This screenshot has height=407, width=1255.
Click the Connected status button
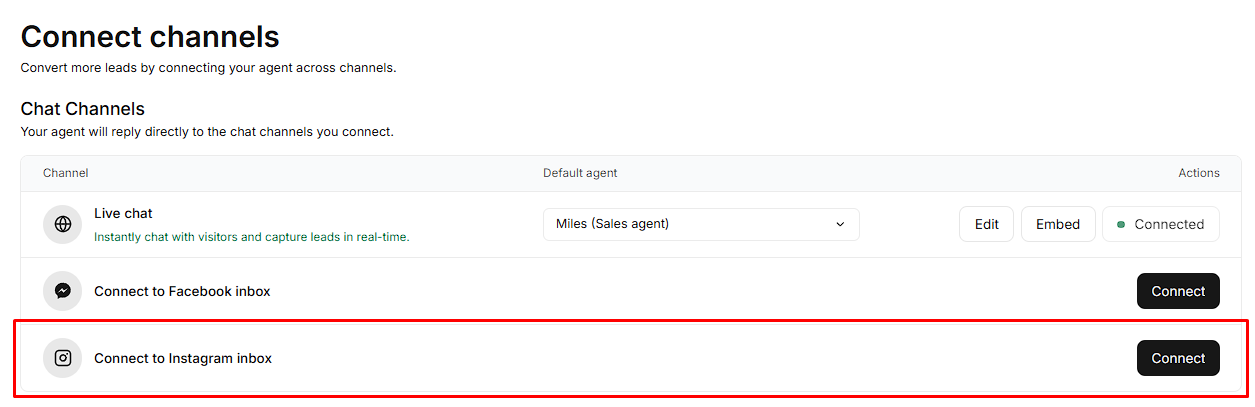1160,224
